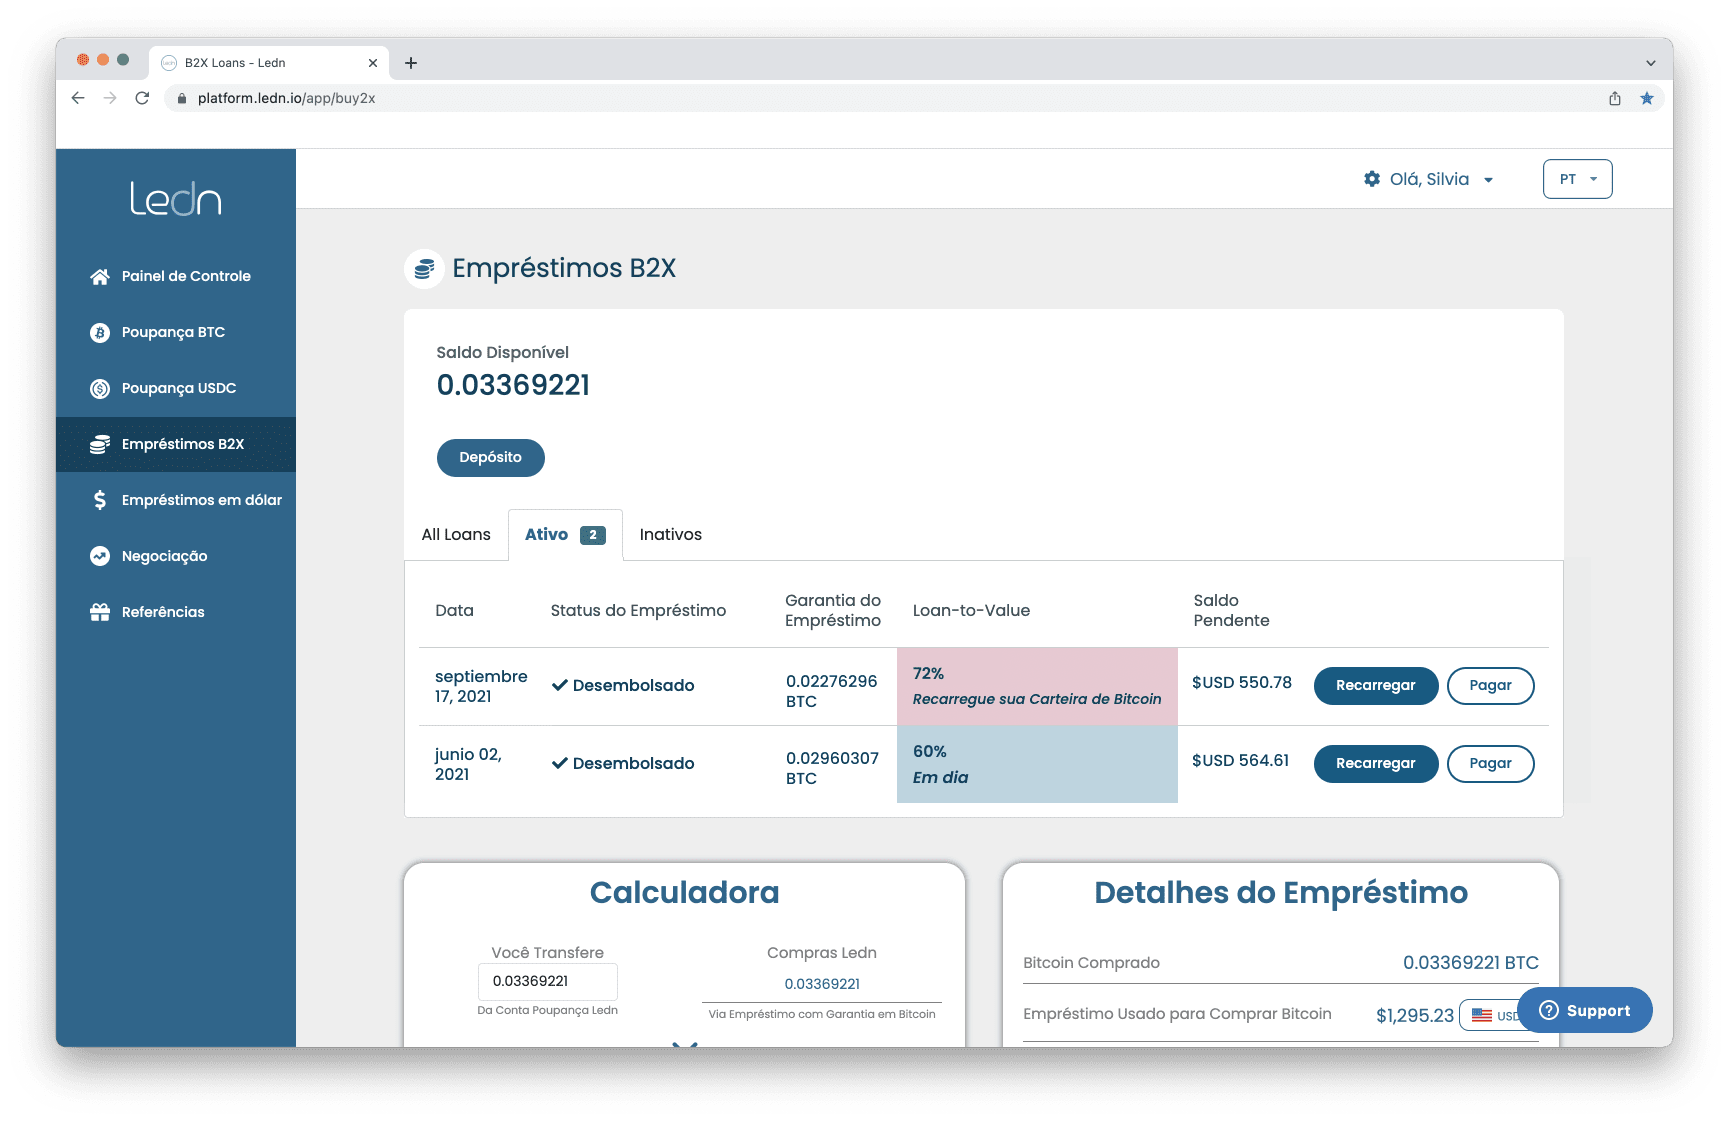This screenshot has height=1126, width=1729.
Task: Click the padlock site info icon
Action: [x=182, y=98]
